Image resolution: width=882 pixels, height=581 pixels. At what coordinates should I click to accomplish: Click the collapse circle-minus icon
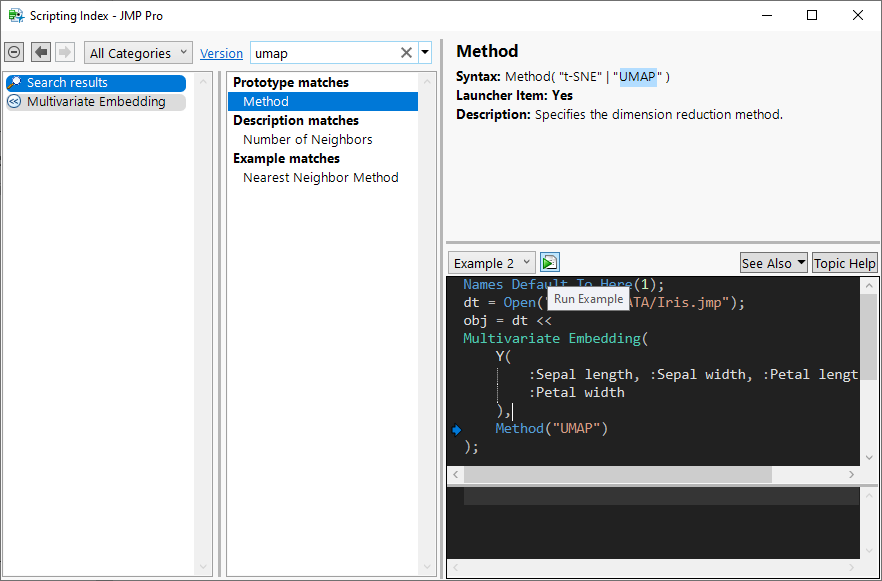(14, 53)
